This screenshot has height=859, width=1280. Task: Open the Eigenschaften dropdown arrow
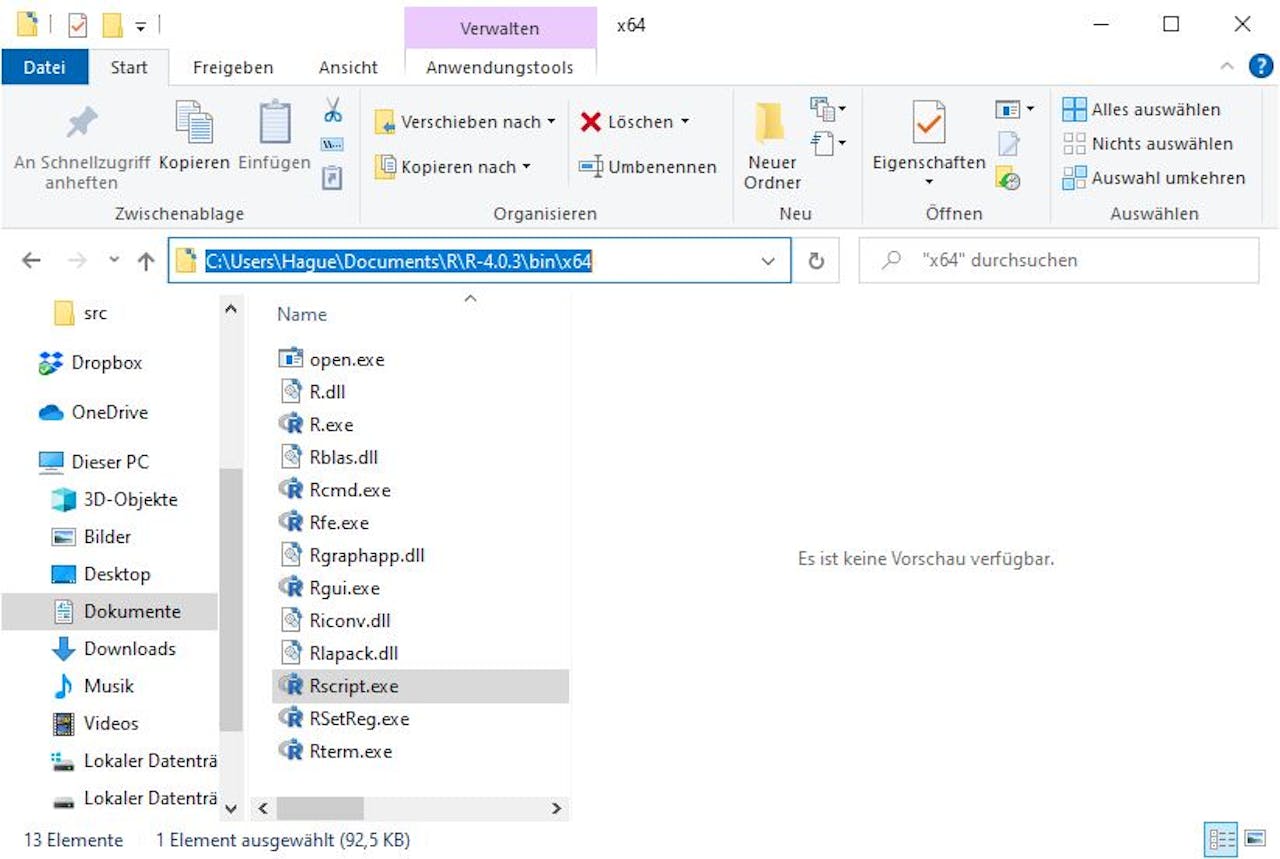tap(929, 182)
